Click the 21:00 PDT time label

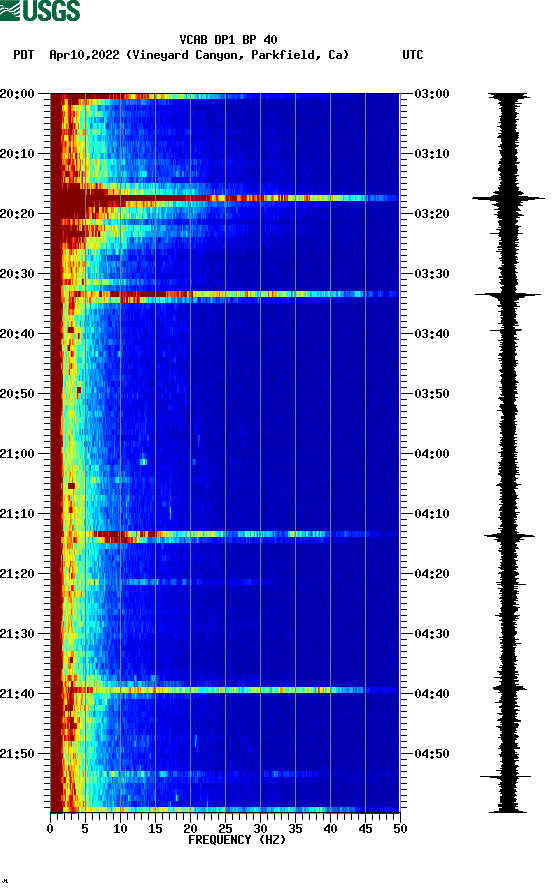pyautogui.click(x=17, y=454)
